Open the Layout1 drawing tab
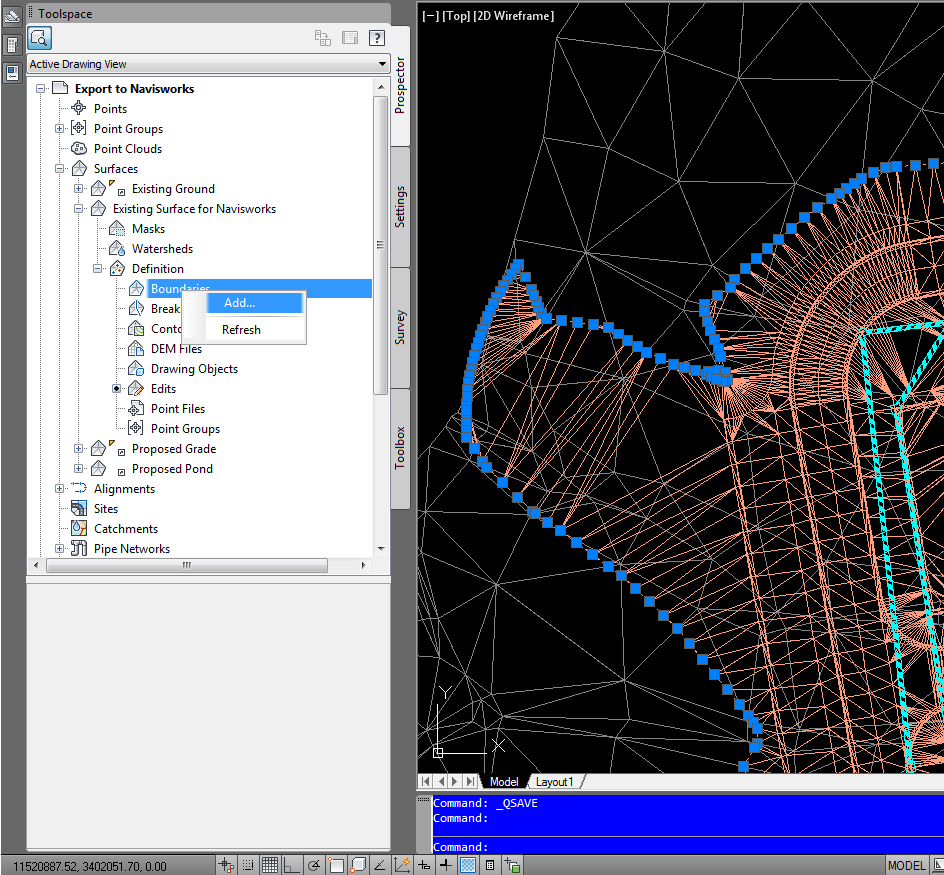 [x=554, y=782]
